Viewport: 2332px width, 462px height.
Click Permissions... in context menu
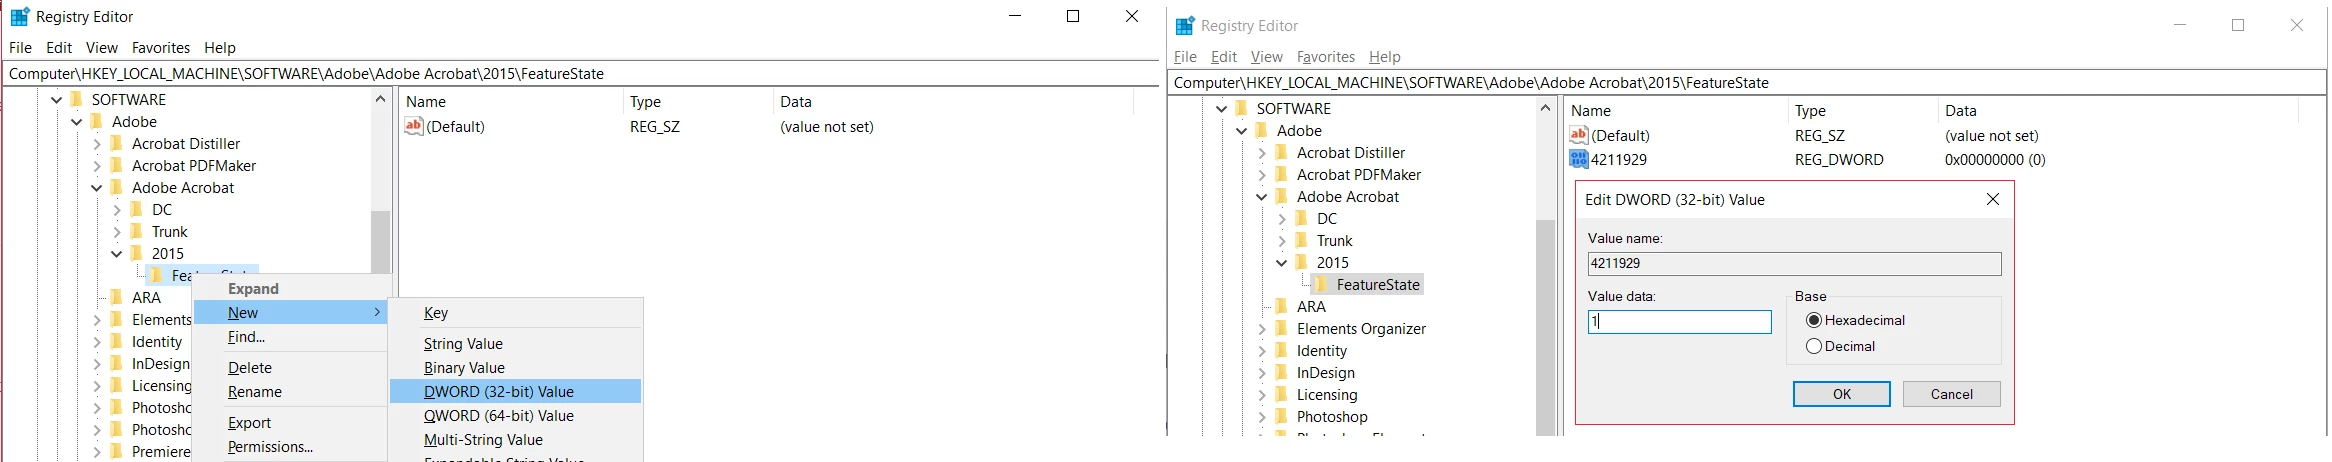tap(290, 446)
